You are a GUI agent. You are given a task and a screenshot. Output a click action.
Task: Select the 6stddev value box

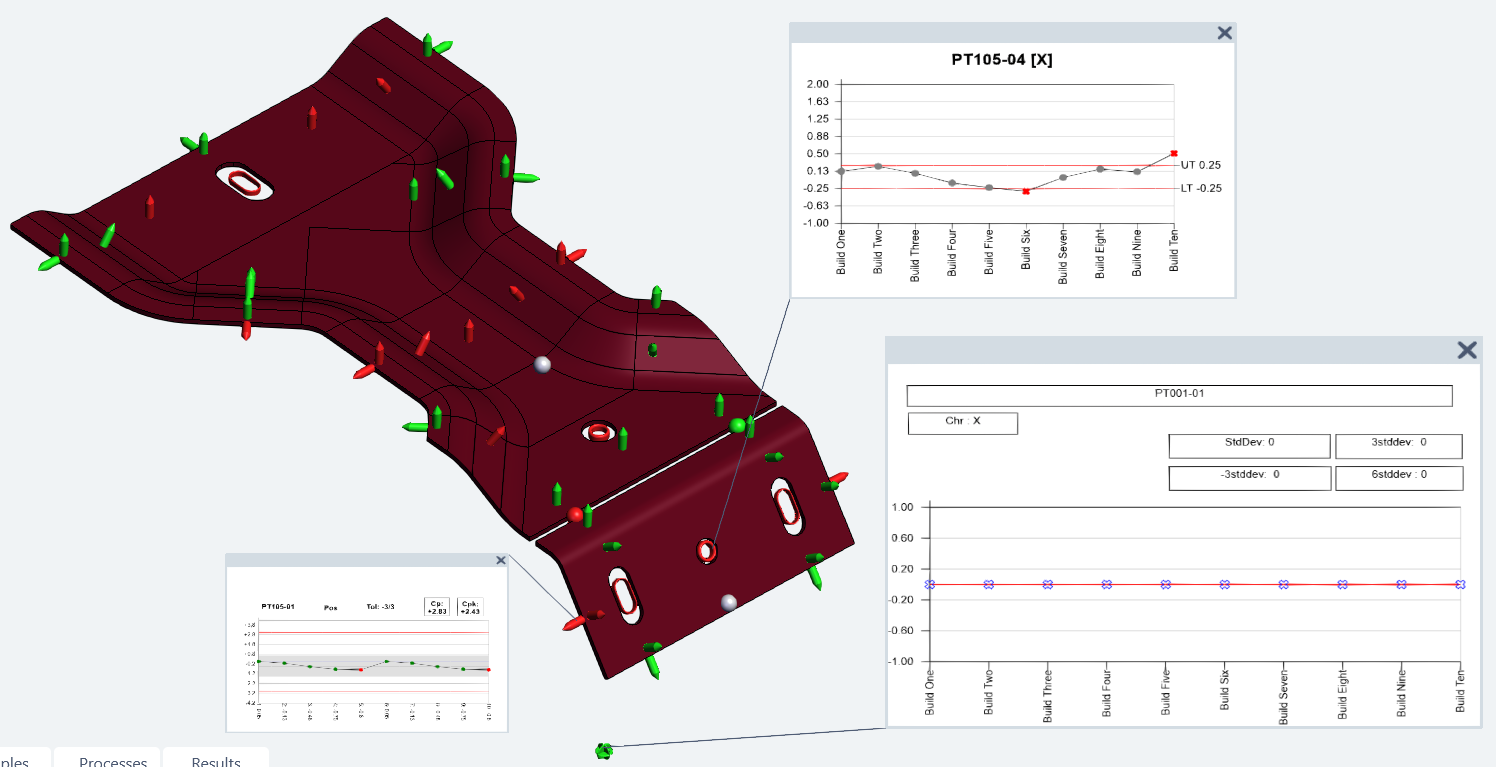(x=1398, y=477)
